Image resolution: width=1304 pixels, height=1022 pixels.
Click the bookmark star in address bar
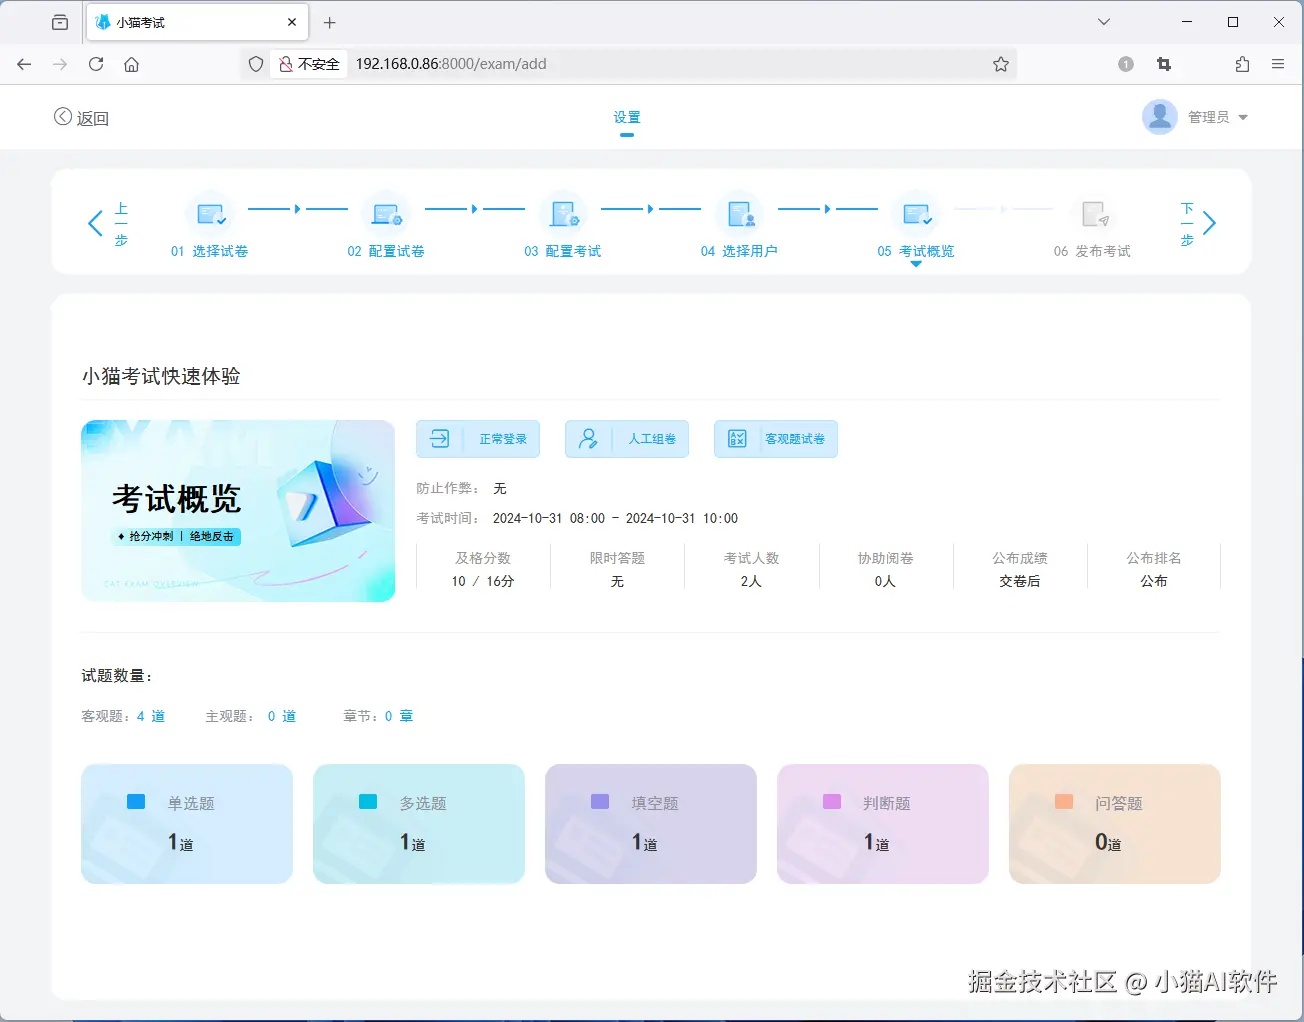1000,63
